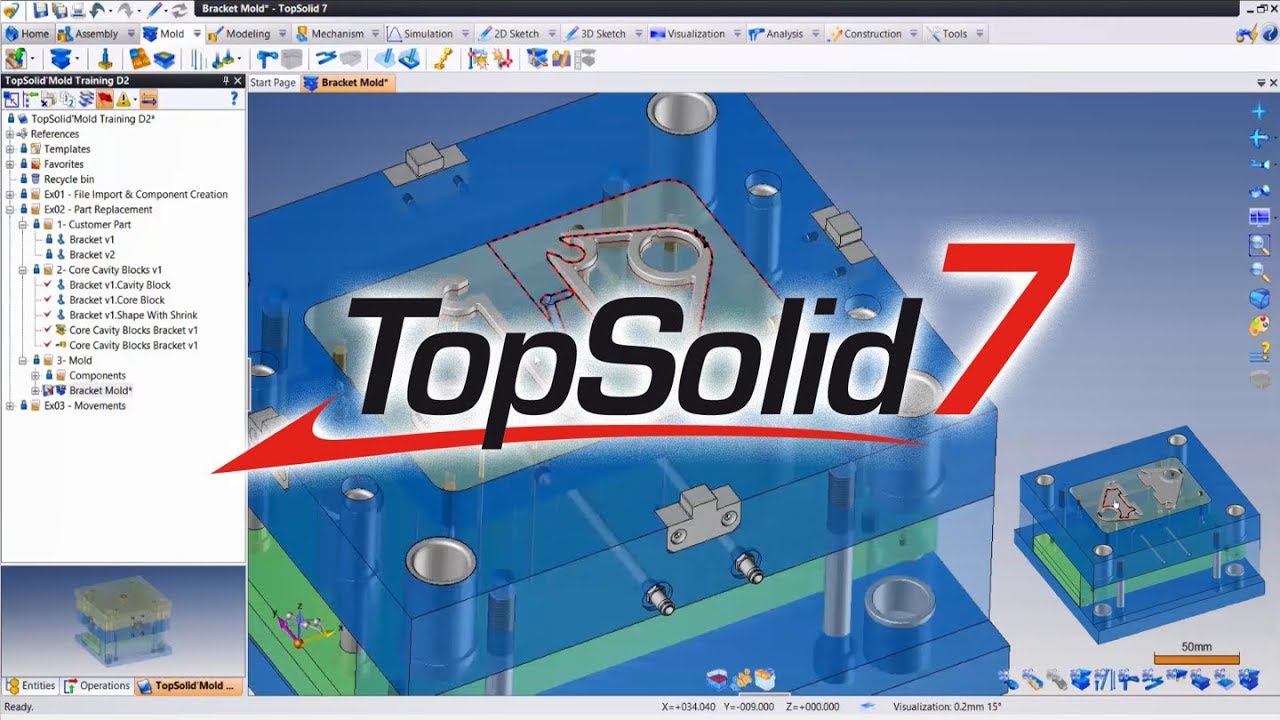
Task: Select Bracket Mold* in project tree
Action: (x=100, y=391)
